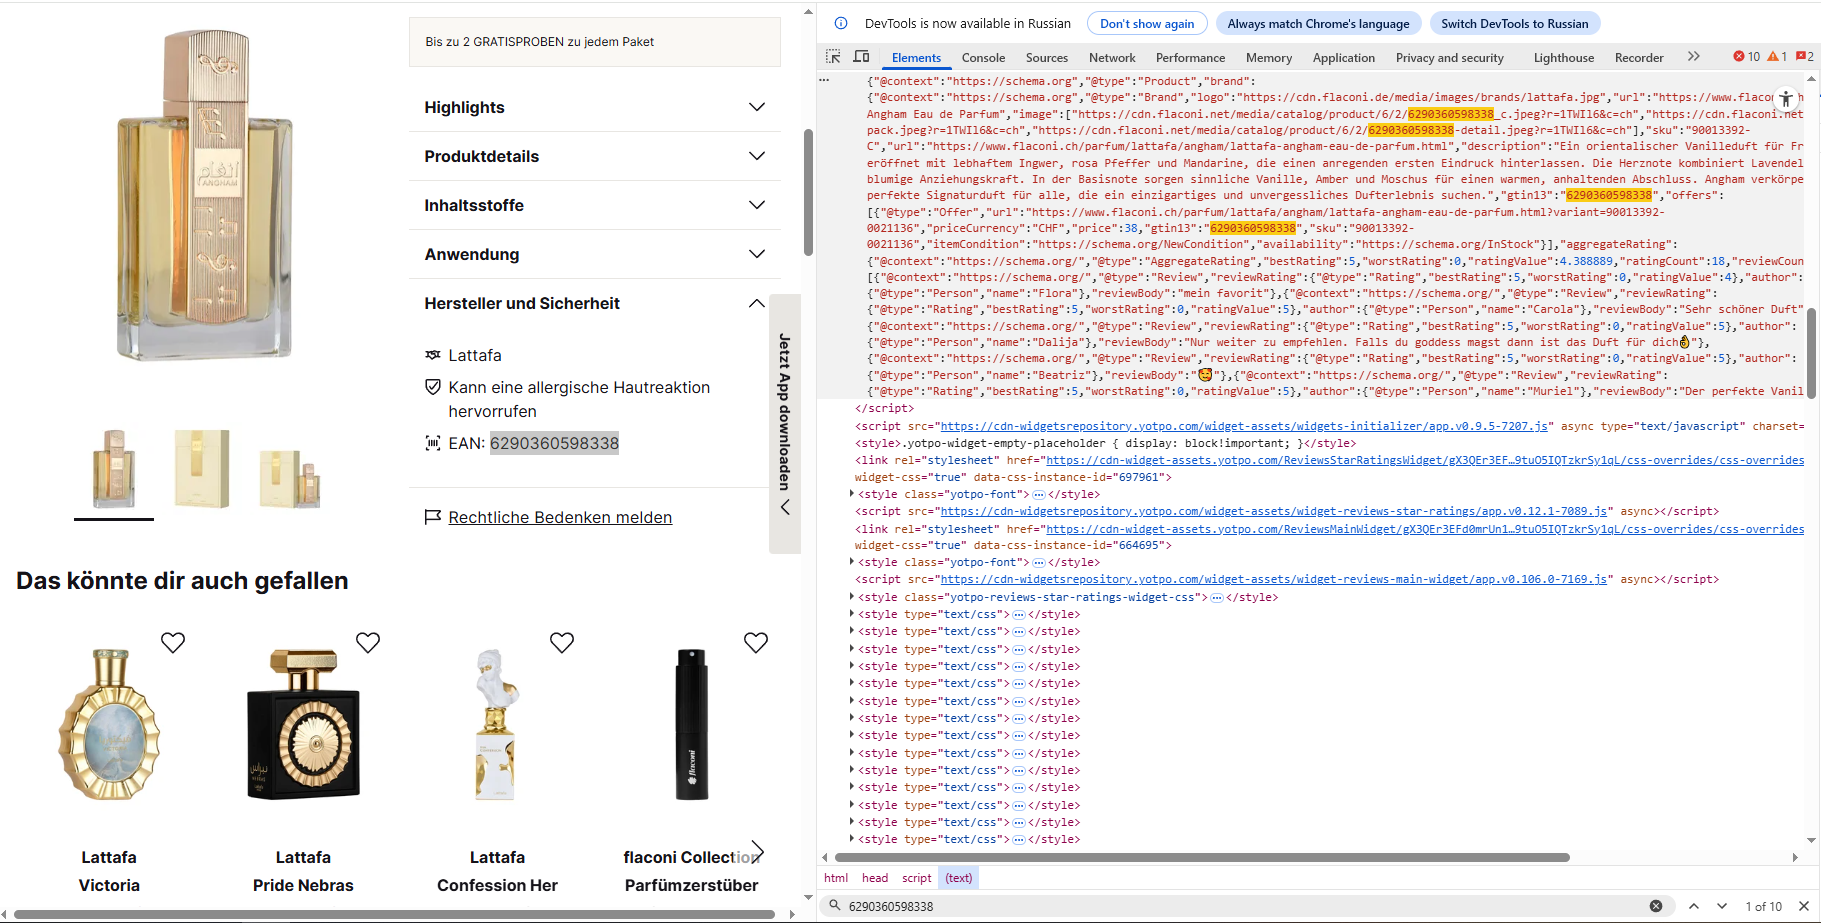The width and height of the screenshot is (1821, 923).
Task: Go to next search result arrow
Action: [x=1722, y=906]
